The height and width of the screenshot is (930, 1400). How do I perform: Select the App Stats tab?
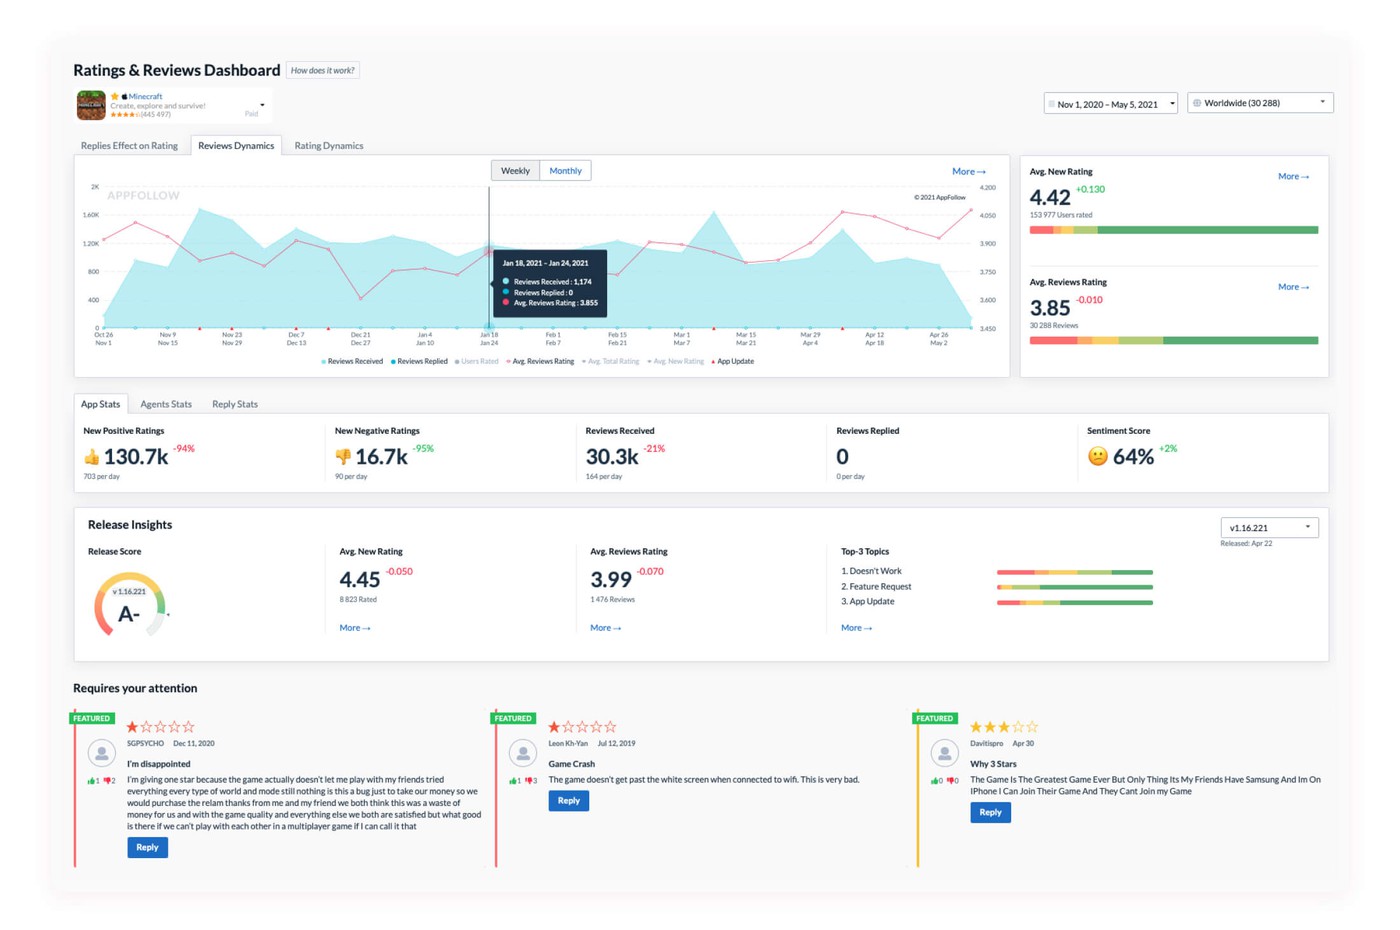click(100, 404)
